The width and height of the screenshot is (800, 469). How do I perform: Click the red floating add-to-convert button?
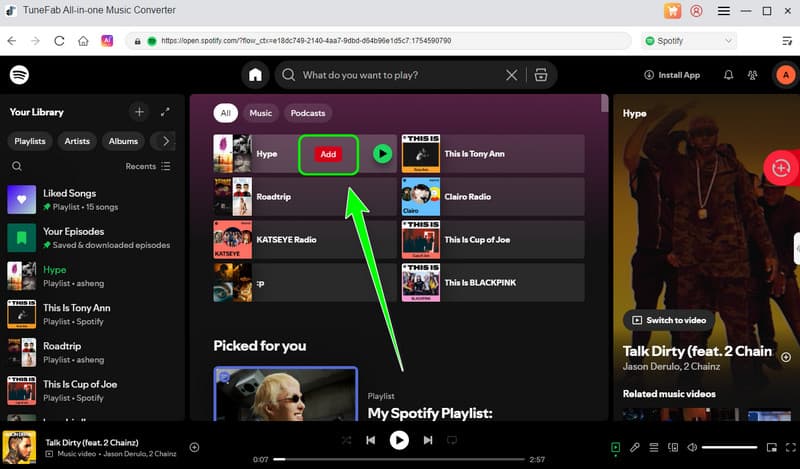(781, 168)
